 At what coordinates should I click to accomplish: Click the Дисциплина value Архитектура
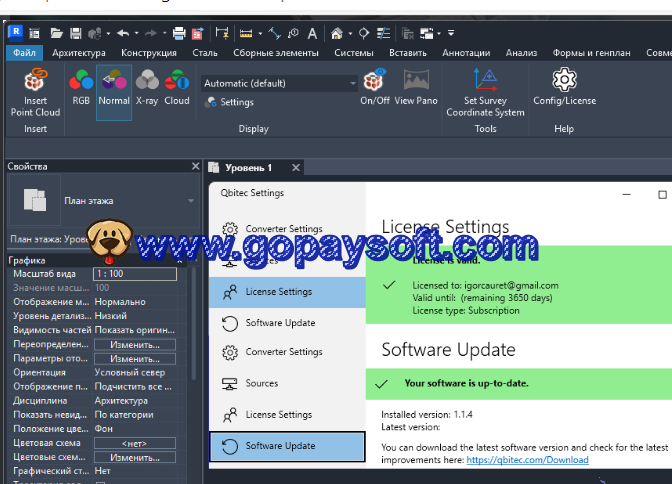[121, 401]
